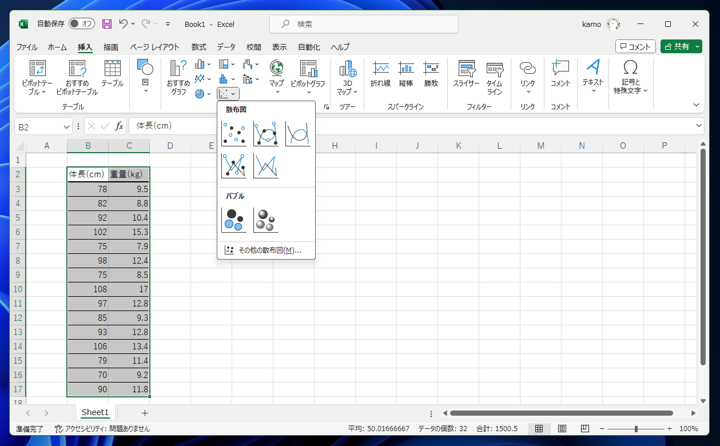Open the combo chart dropdown
This screenshot has height=446, width=720.
[251, 79]
